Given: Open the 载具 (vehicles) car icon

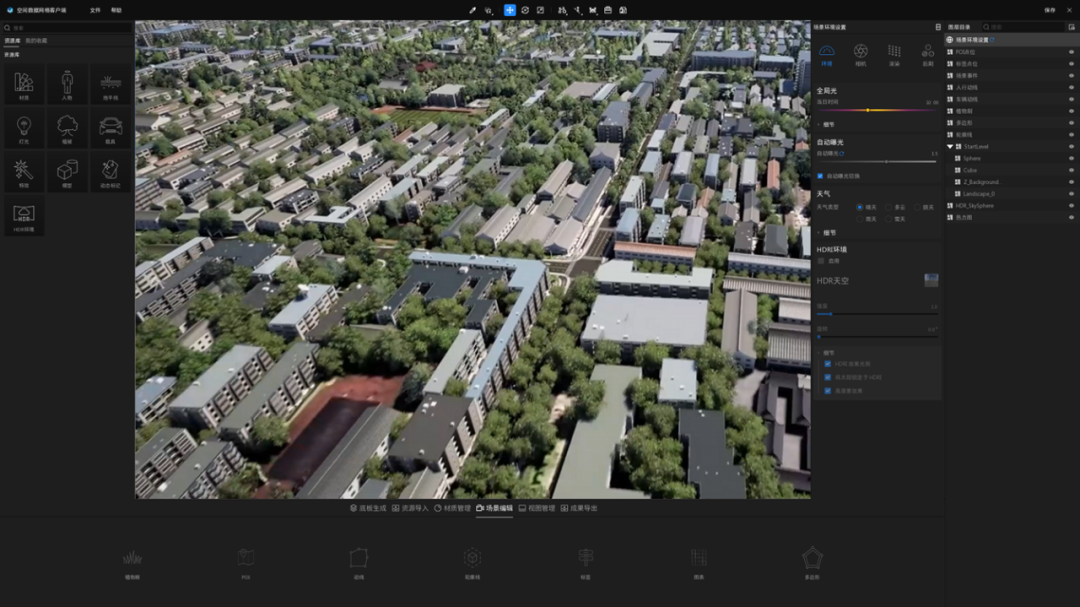Looking at the screenshot, I should (x=110, y=128).
